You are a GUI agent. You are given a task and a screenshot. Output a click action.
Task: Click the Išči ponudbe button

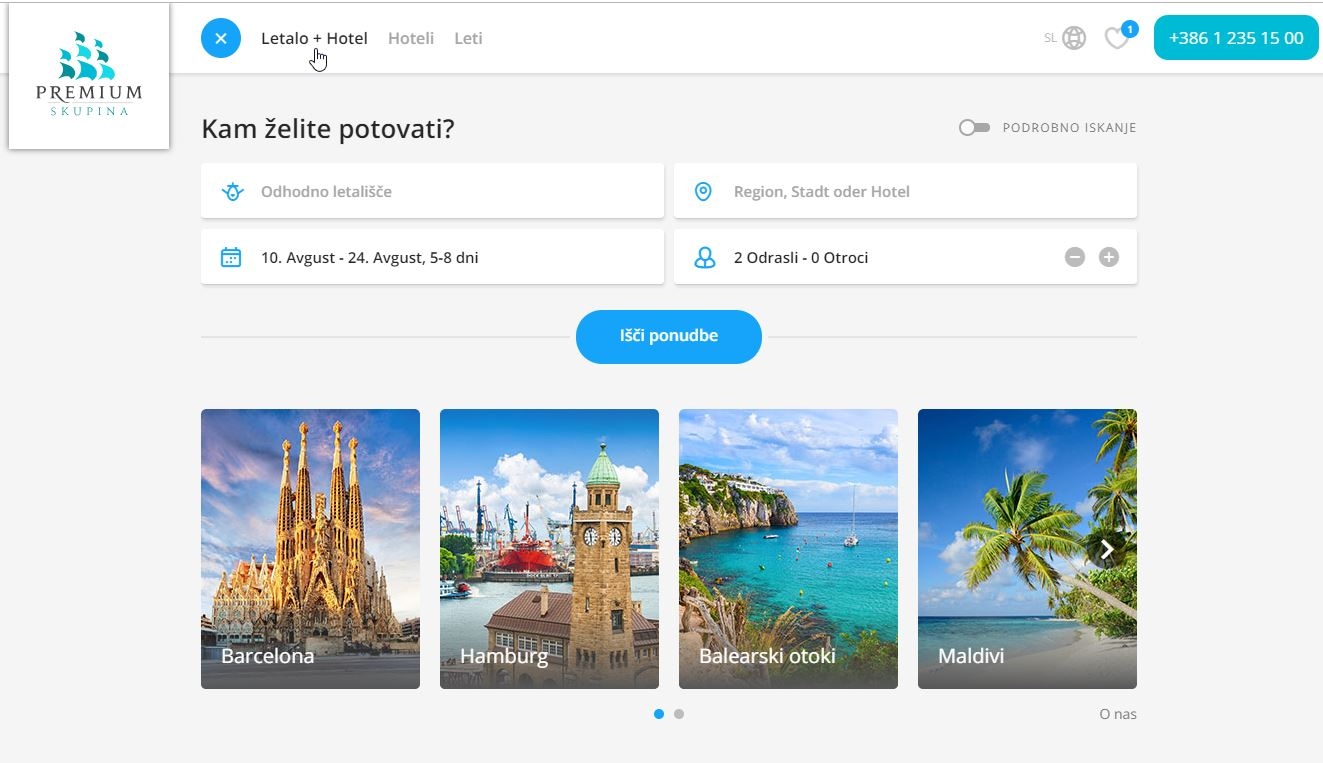[x=669, y=336]
